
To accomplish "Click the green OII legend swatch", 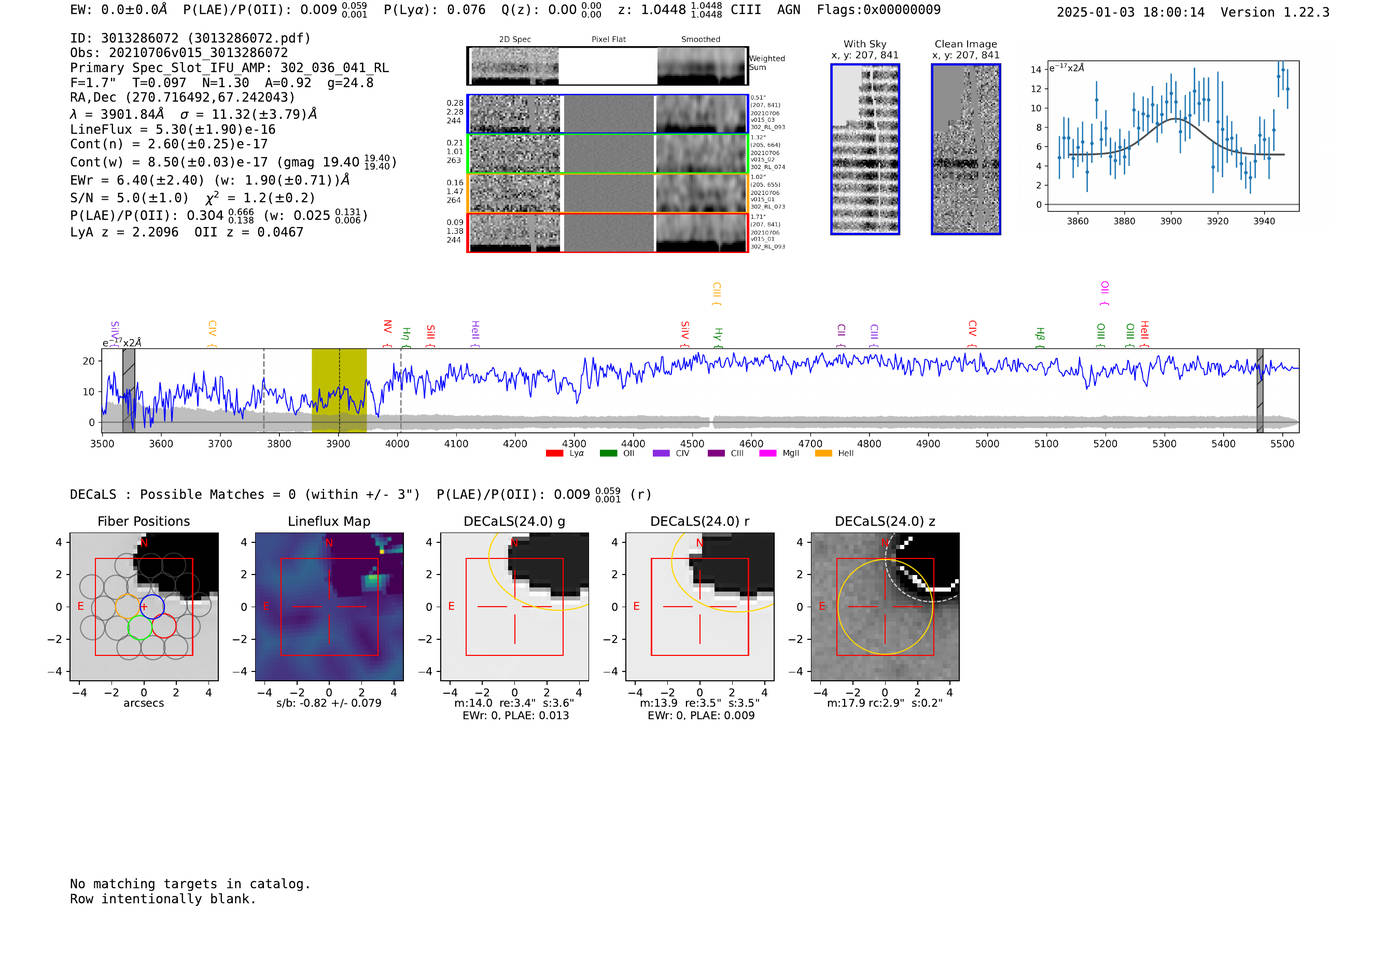I will [608, 454].
